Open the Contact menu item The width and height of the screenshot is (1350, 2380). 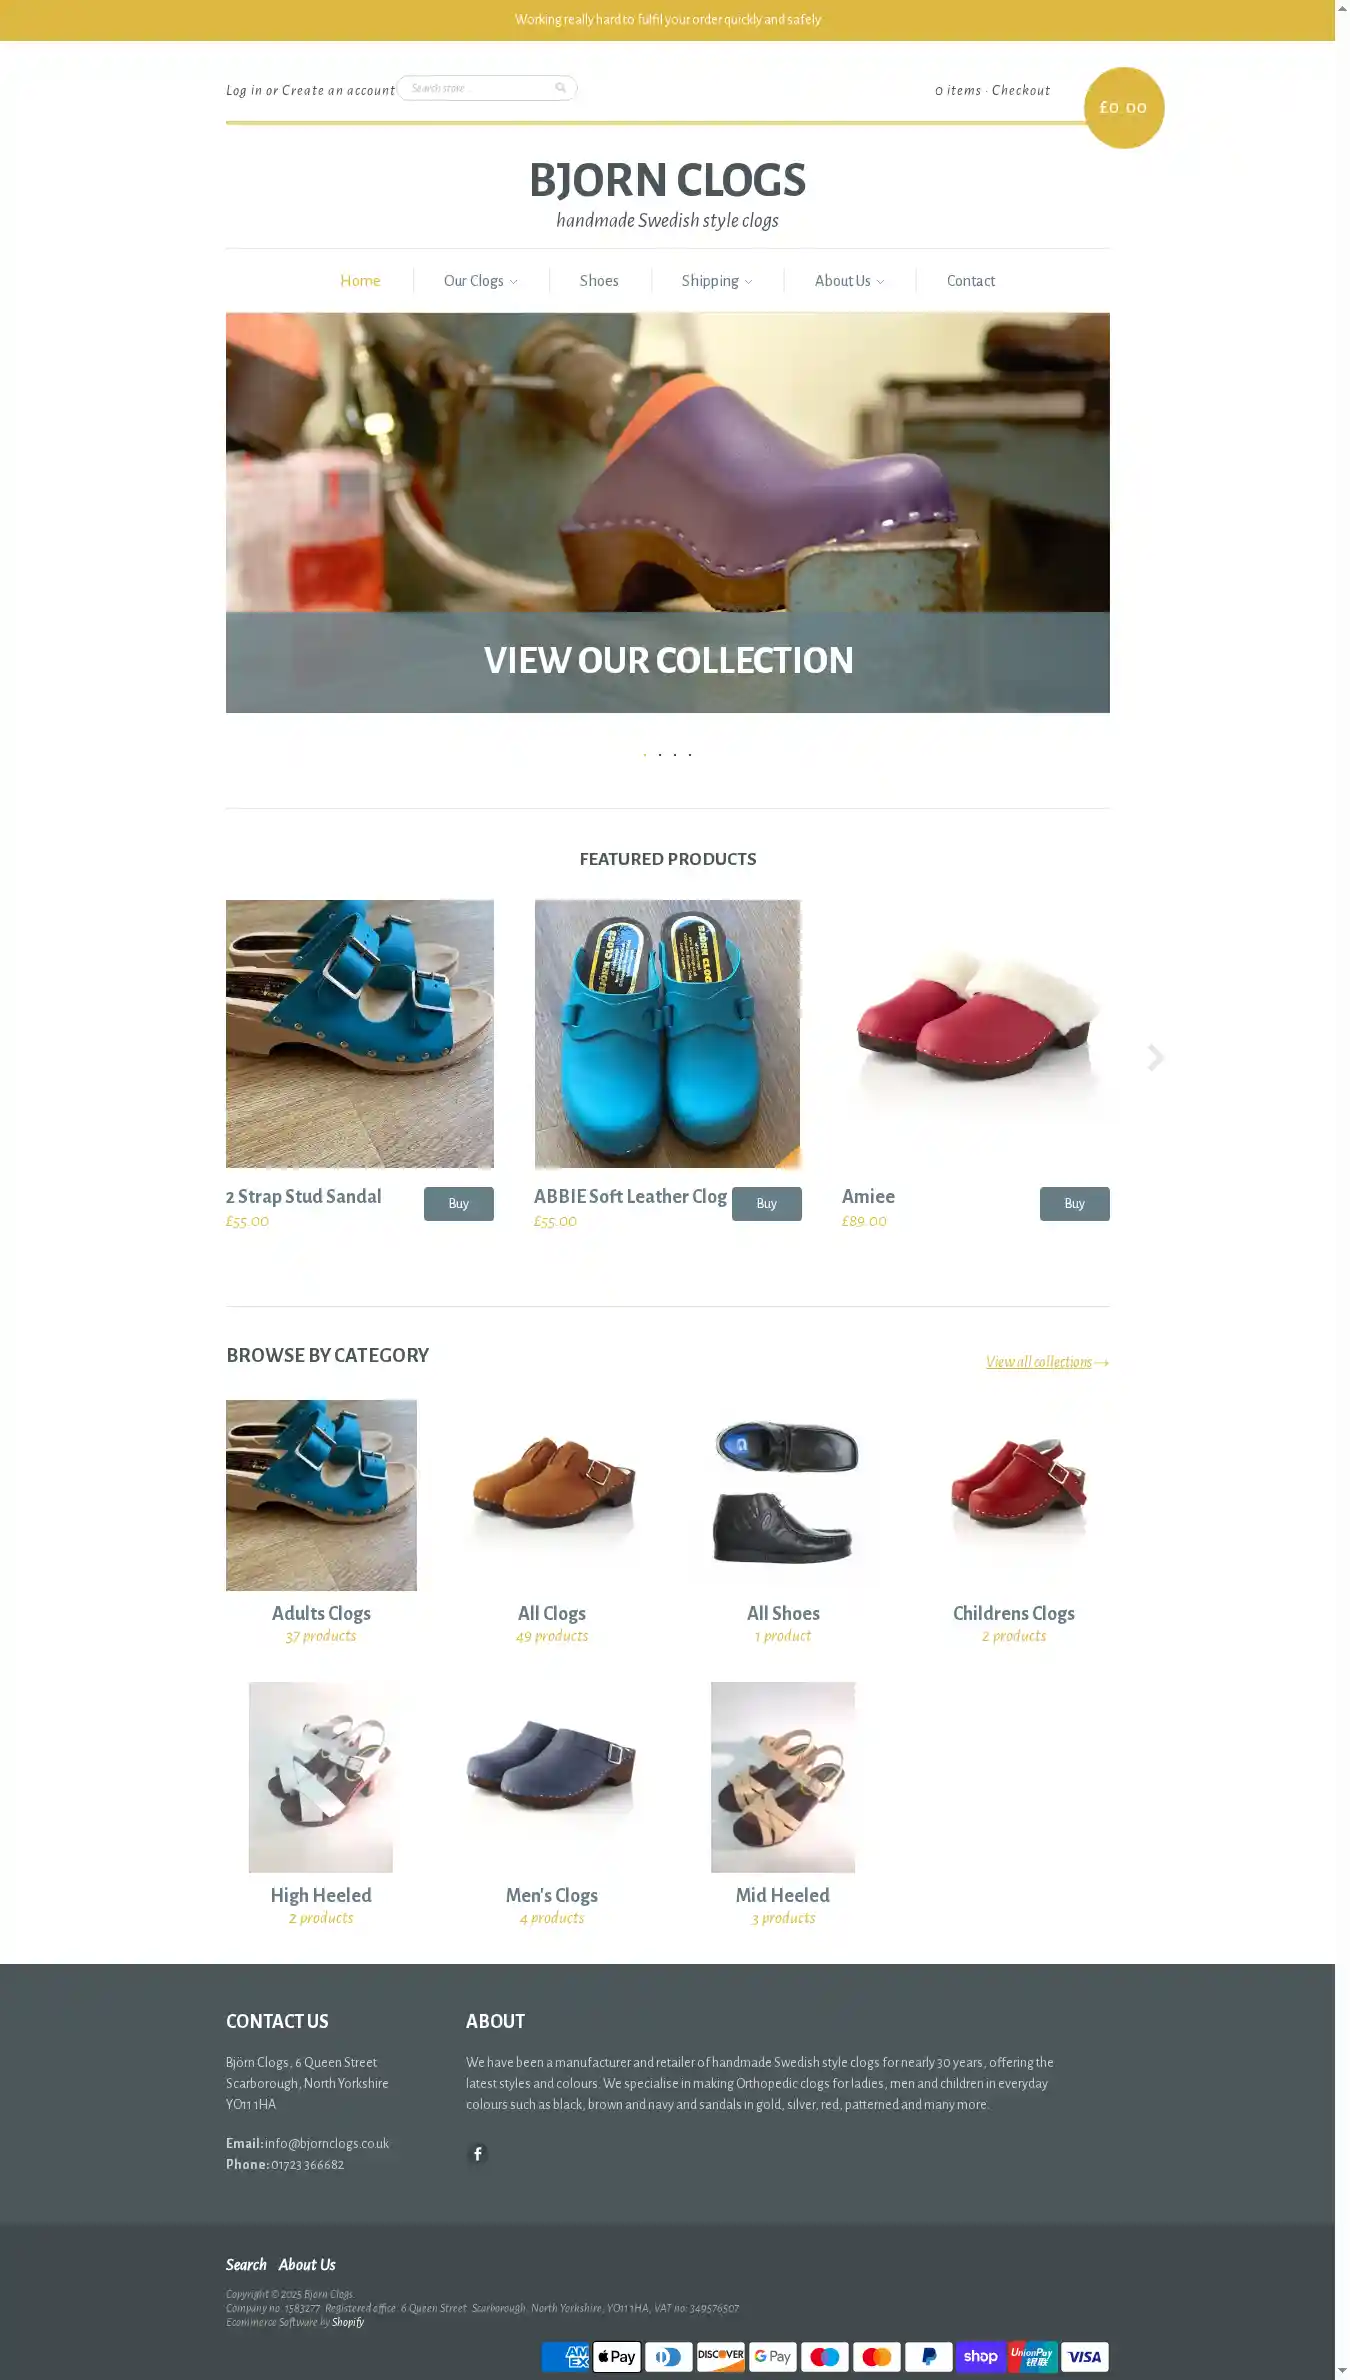coord(971,281)
